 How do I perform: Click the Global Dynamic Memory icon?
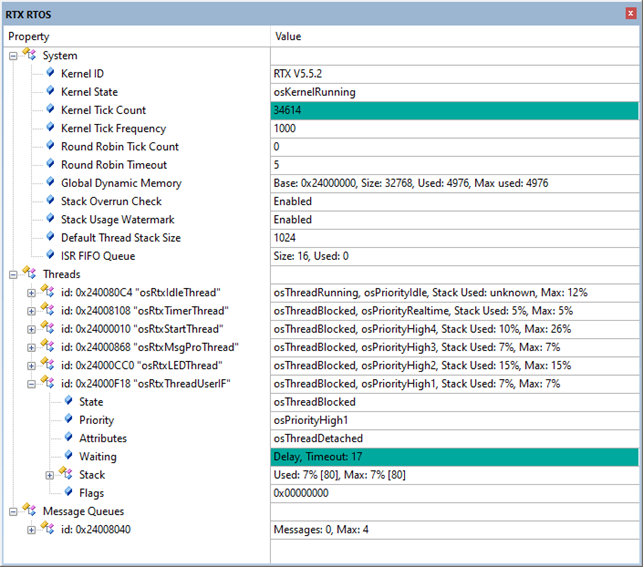pyautogui.click(x=50, y=182)
